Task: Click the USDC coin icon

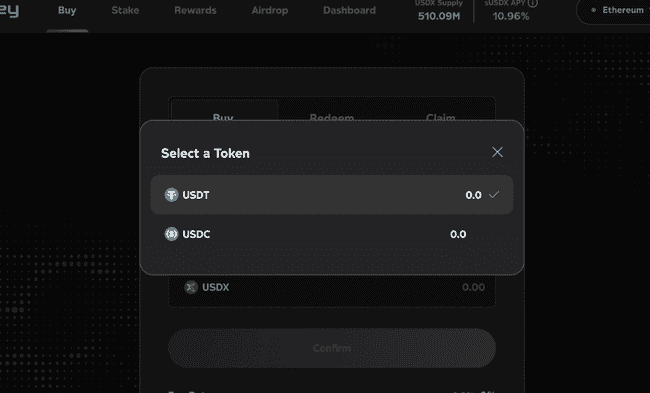Action: point(171,234)
